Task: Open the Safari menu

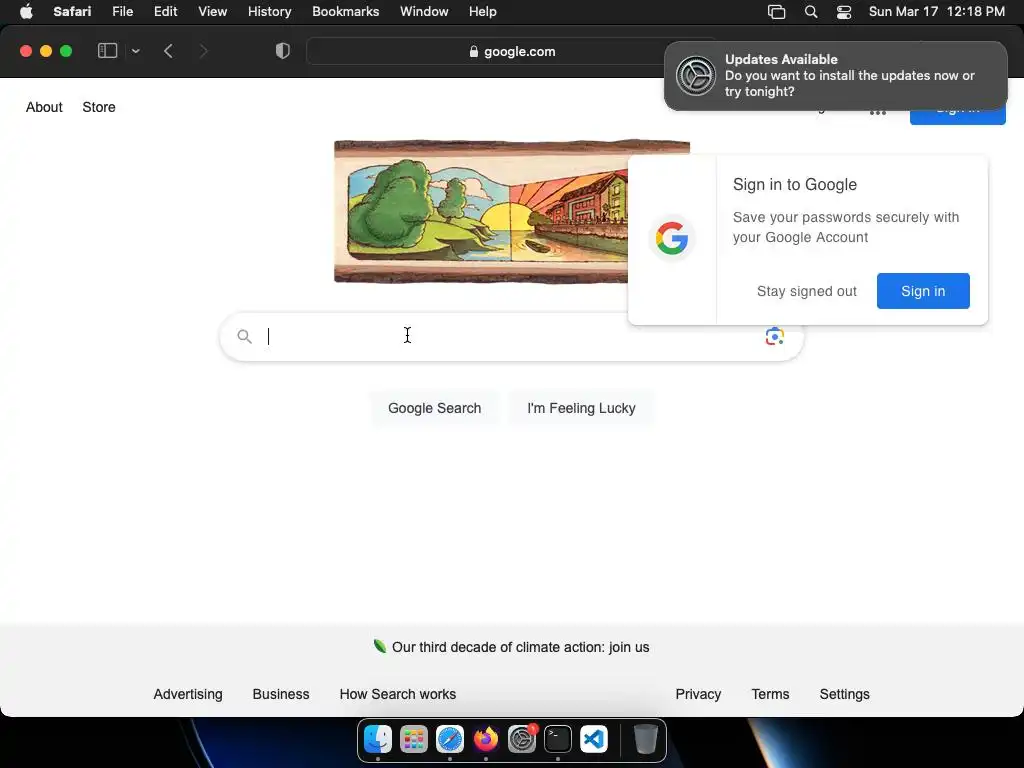Action: click(x=72, y=12)
